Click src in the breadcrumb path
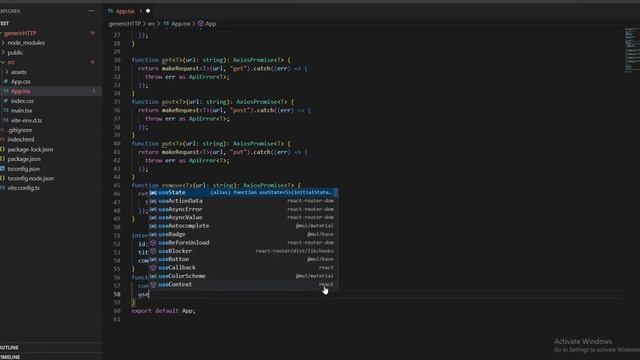The height and width of the screenshot is (360, 640). 151,24
